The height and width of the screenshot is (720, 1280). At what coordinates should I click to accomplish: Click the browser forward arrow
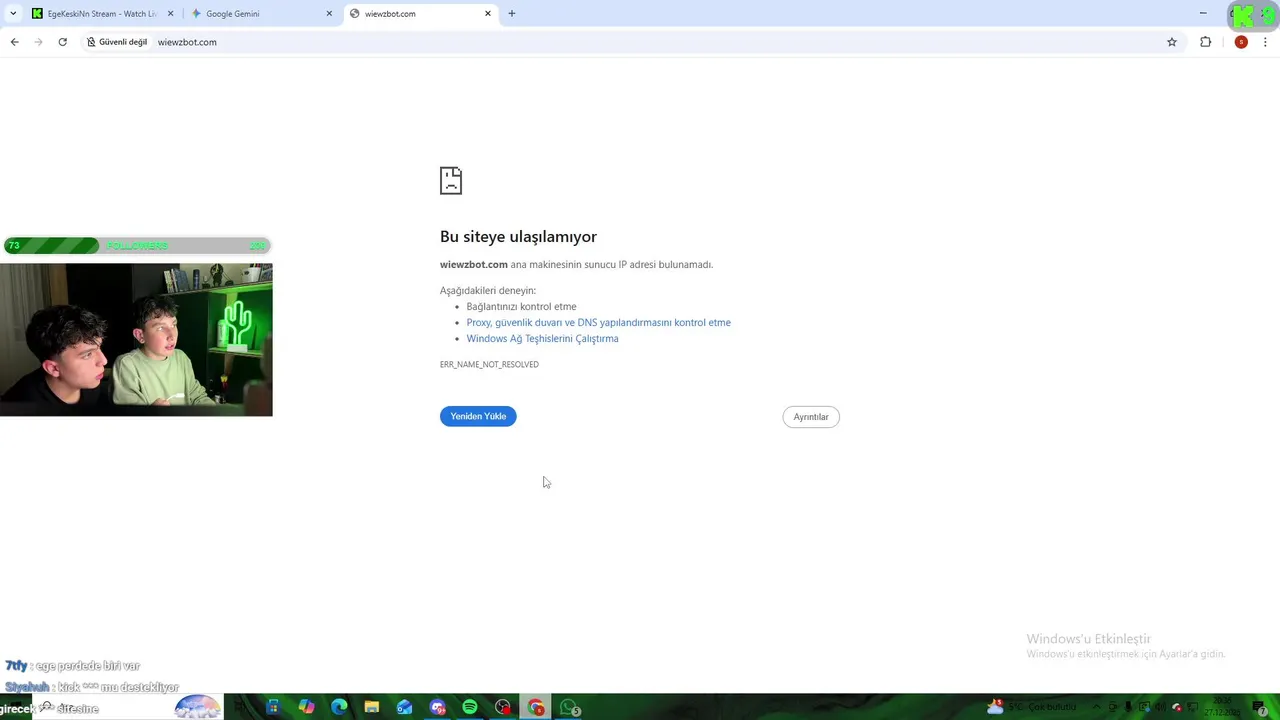pyautogui.click(x=38, y=42)
